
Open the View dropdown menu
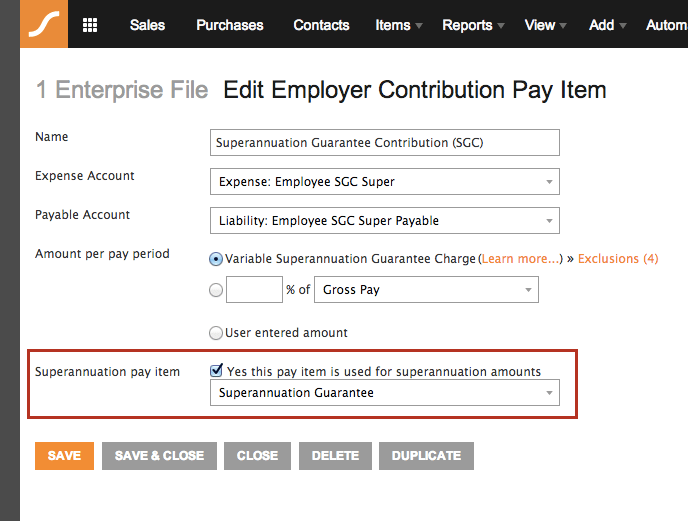(545, 25)
